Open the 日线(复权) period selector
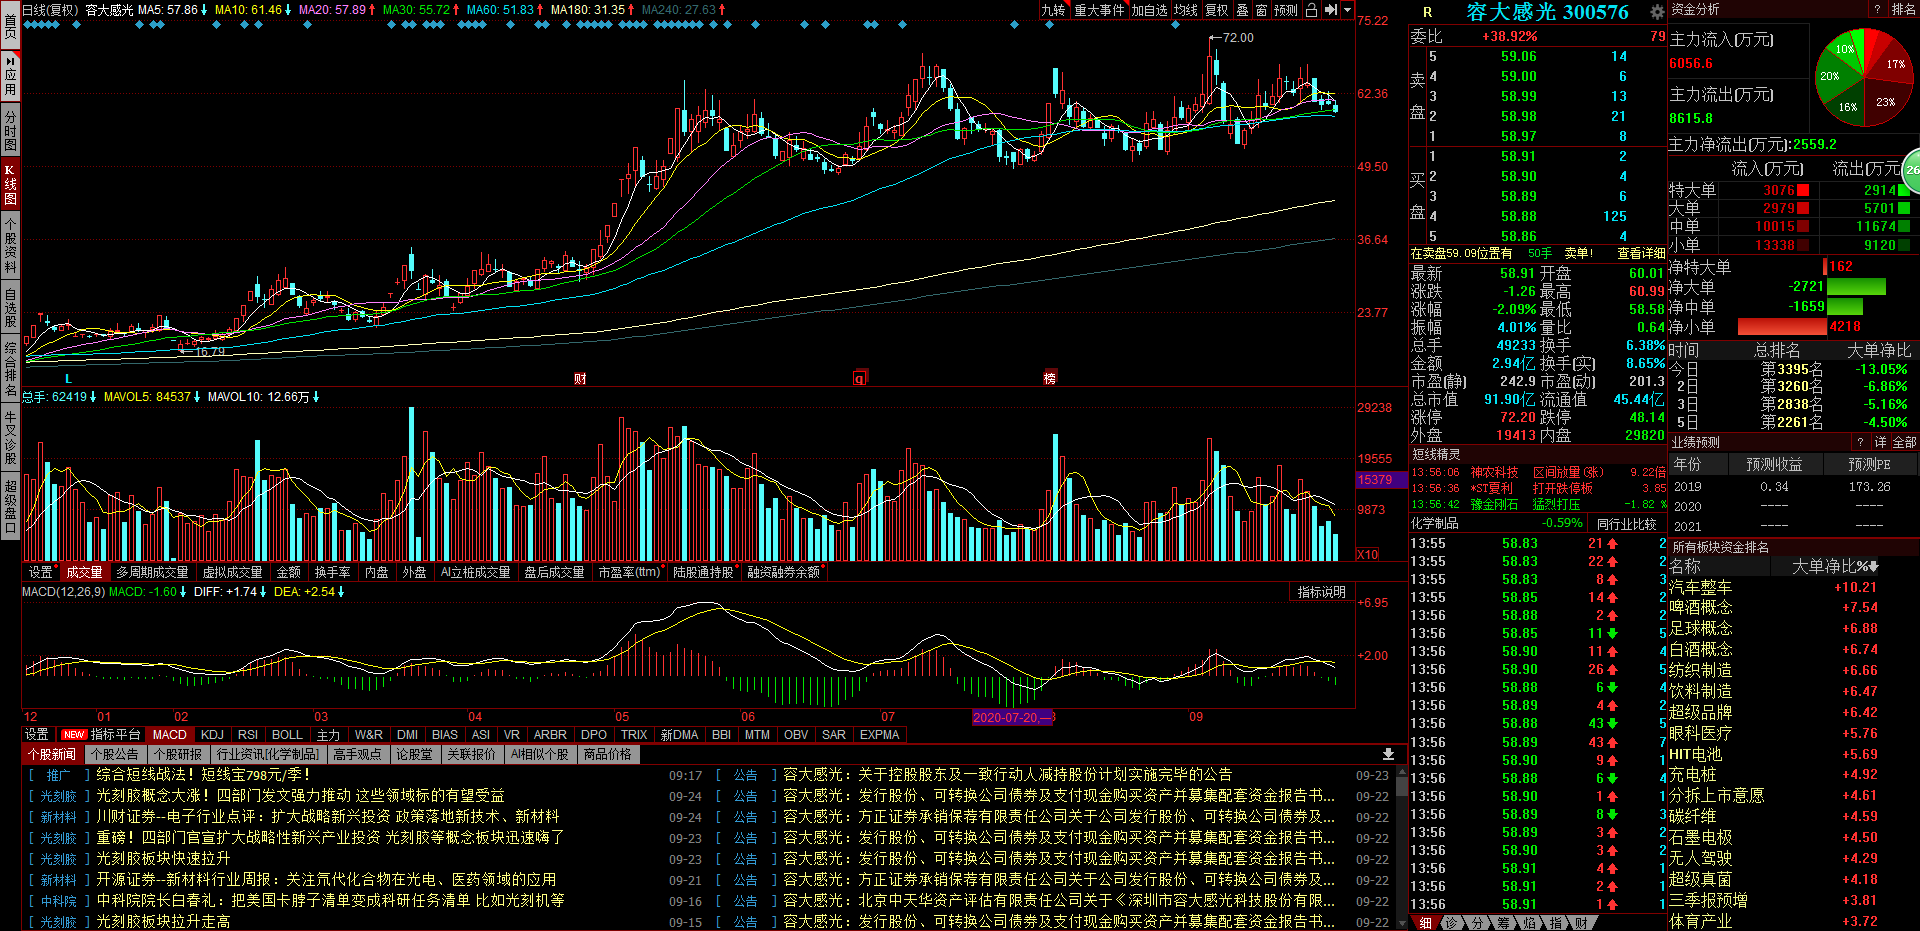Viewport: 1920px width, 931px height. (x=50, y=10)
